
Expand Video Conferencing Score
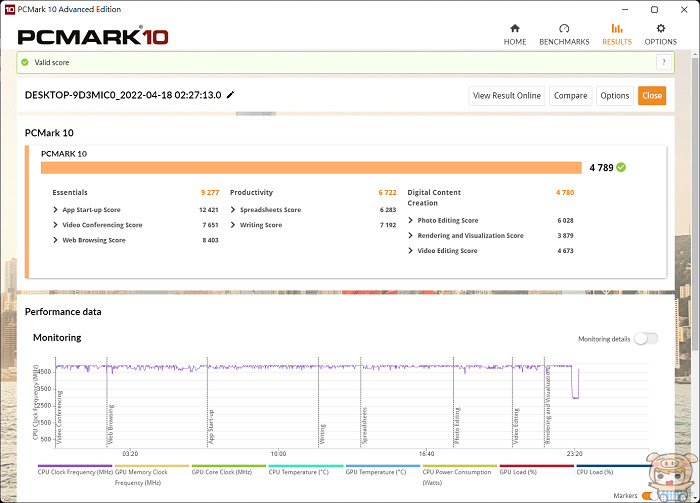pos(56,225)
